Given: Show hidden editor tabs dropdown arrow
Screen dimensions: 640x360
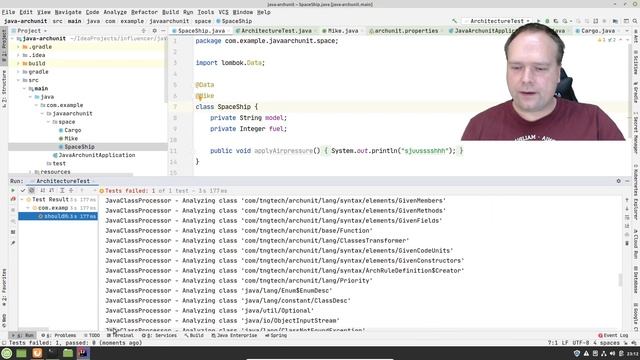Looking at the screenshot, I should (627, 31).
